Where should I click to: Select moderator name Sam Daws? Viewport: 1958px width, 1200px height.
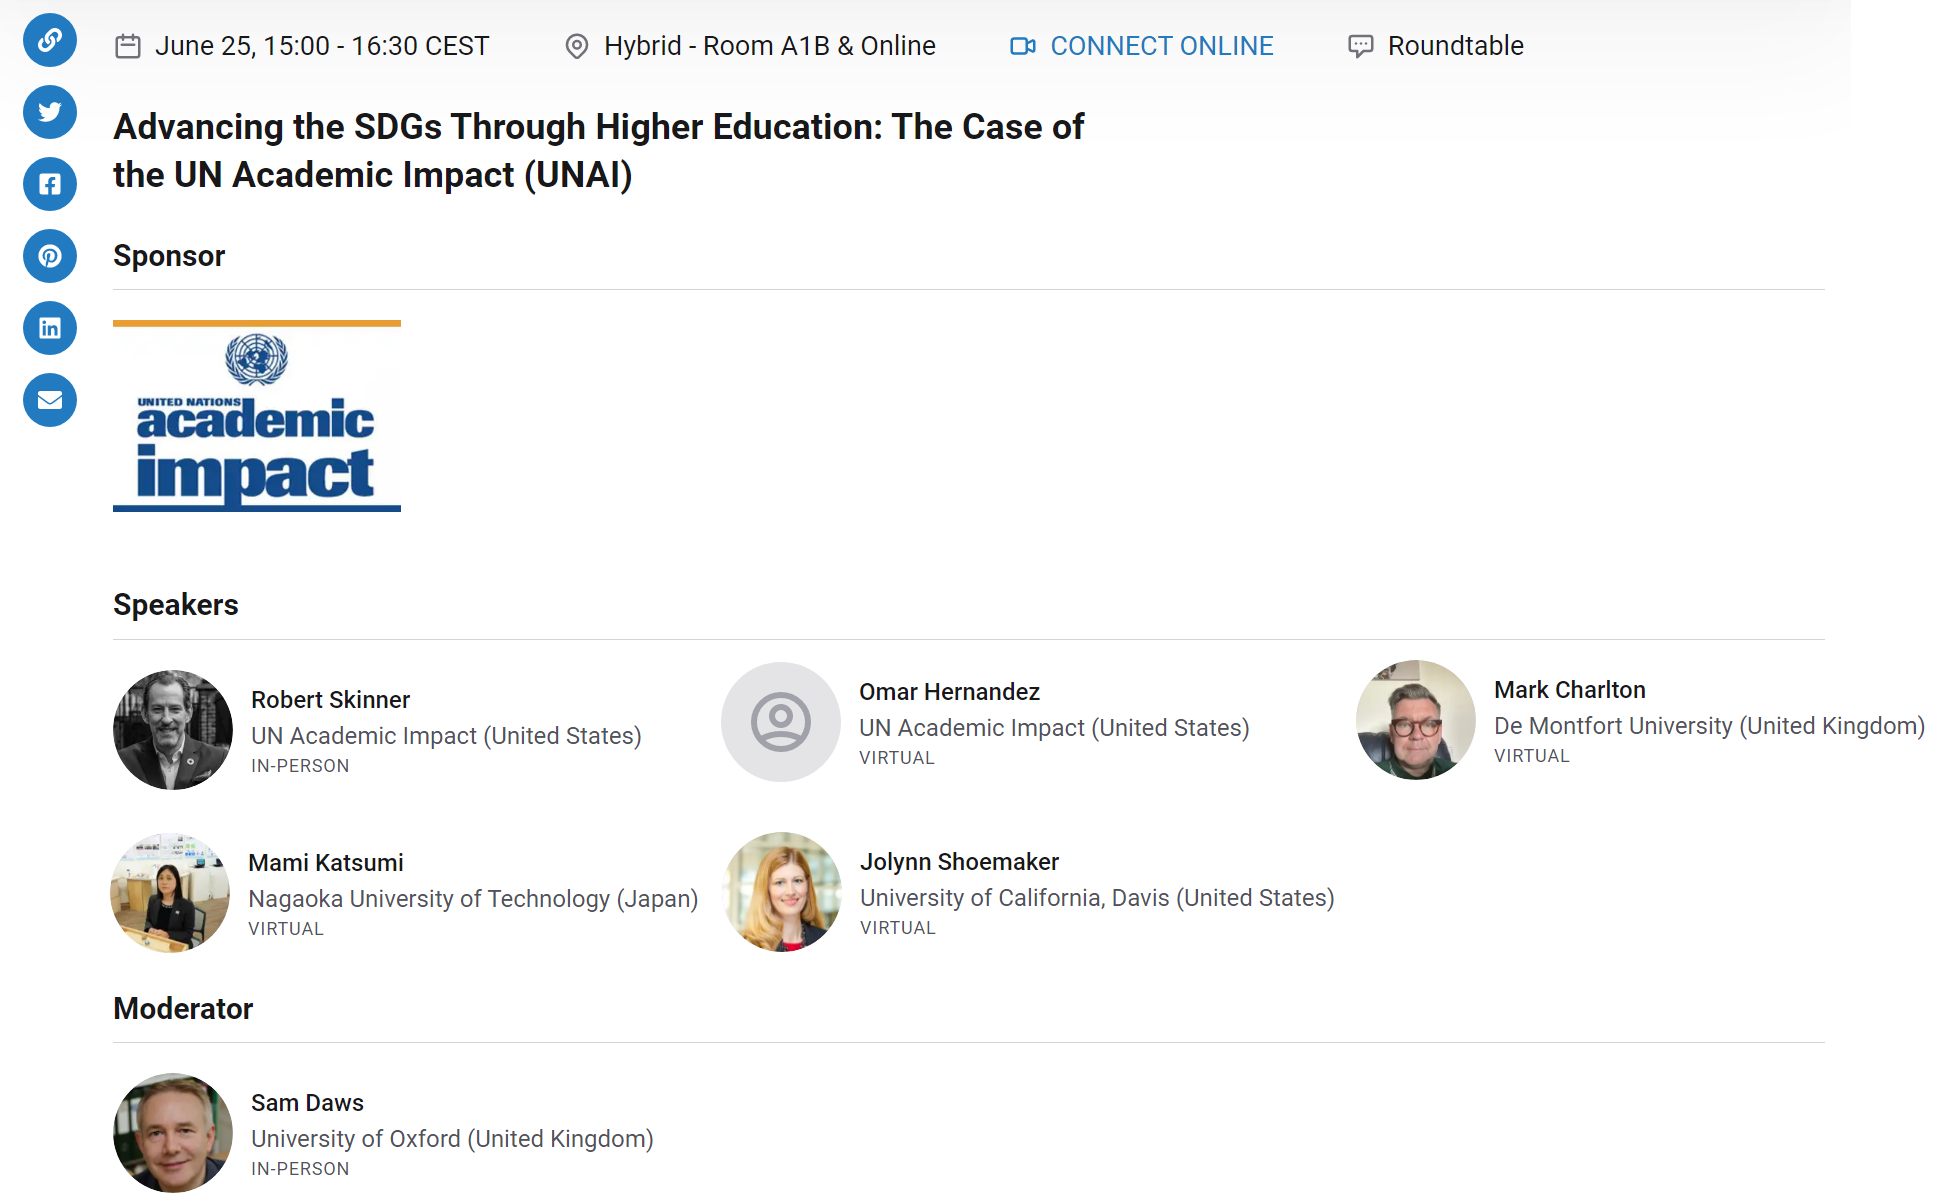pyautogui.click(x=307, y=1103)
